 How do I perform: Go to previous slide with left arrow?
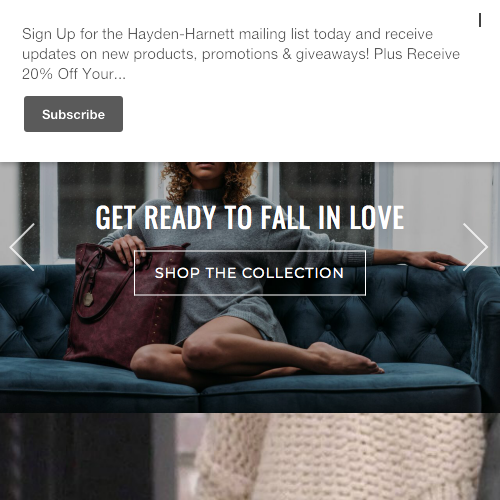pyautogui.click(x=22, y=247)
